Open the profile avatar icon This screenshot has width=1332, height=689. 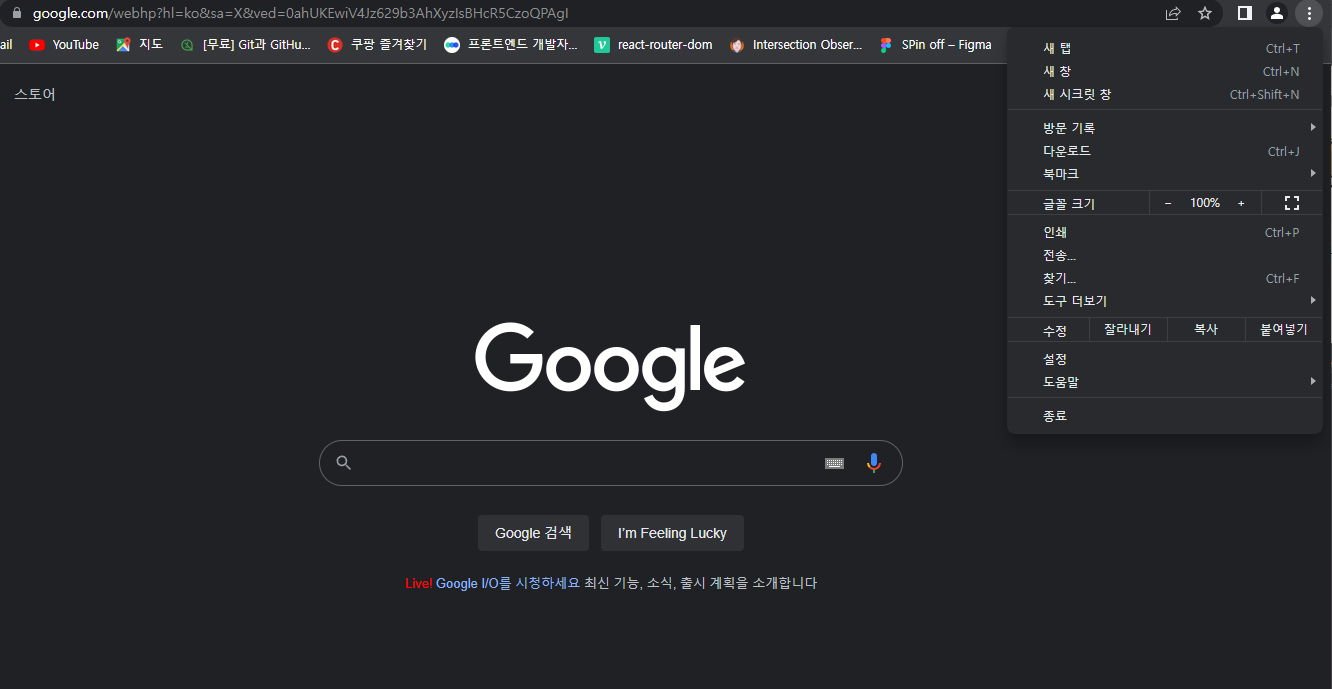pos(1277,13)
